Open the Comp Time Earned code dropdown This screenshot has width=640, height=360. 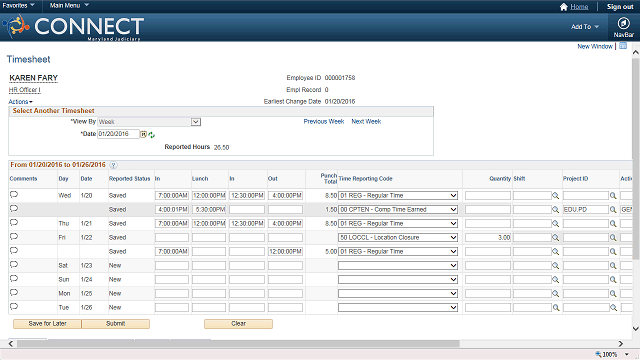[398, 209]
